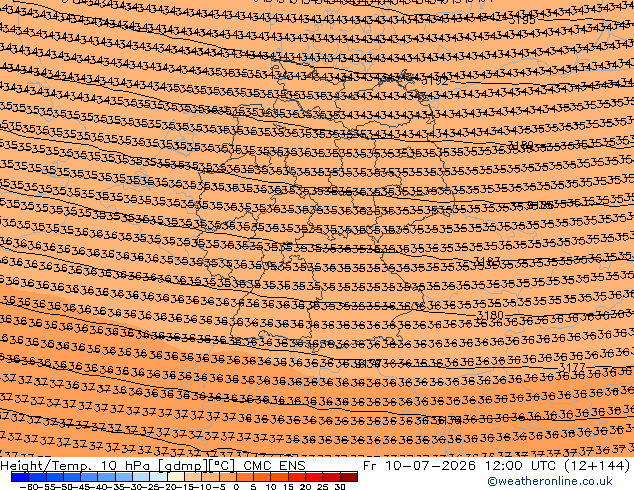Click the 3187 contour label
The width and height of the screenshot is (634, 490).
tap(487, 260)
